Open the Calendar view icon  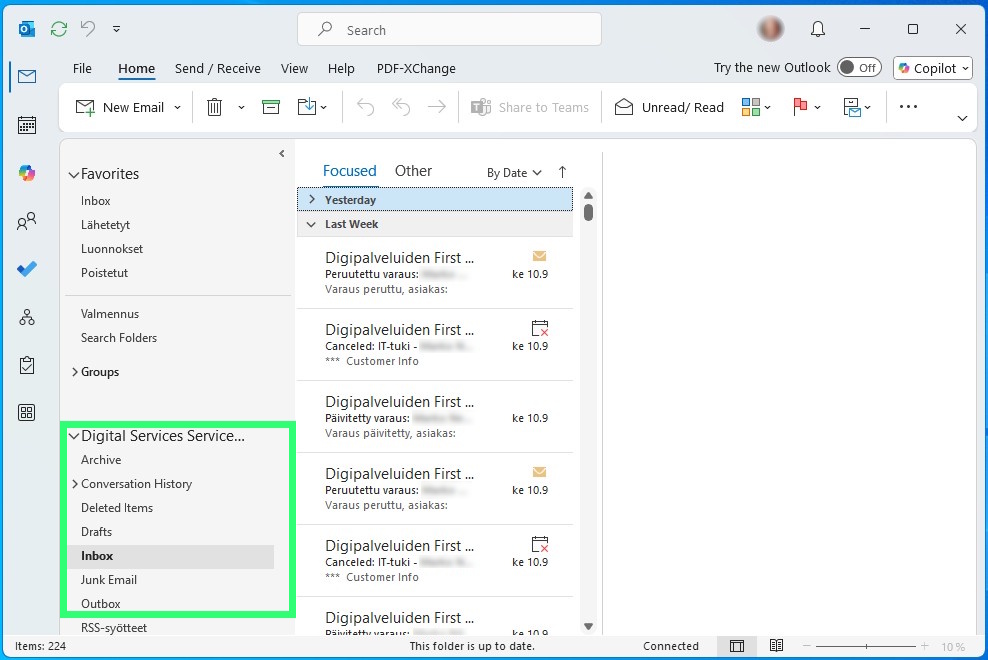[26, 124]
